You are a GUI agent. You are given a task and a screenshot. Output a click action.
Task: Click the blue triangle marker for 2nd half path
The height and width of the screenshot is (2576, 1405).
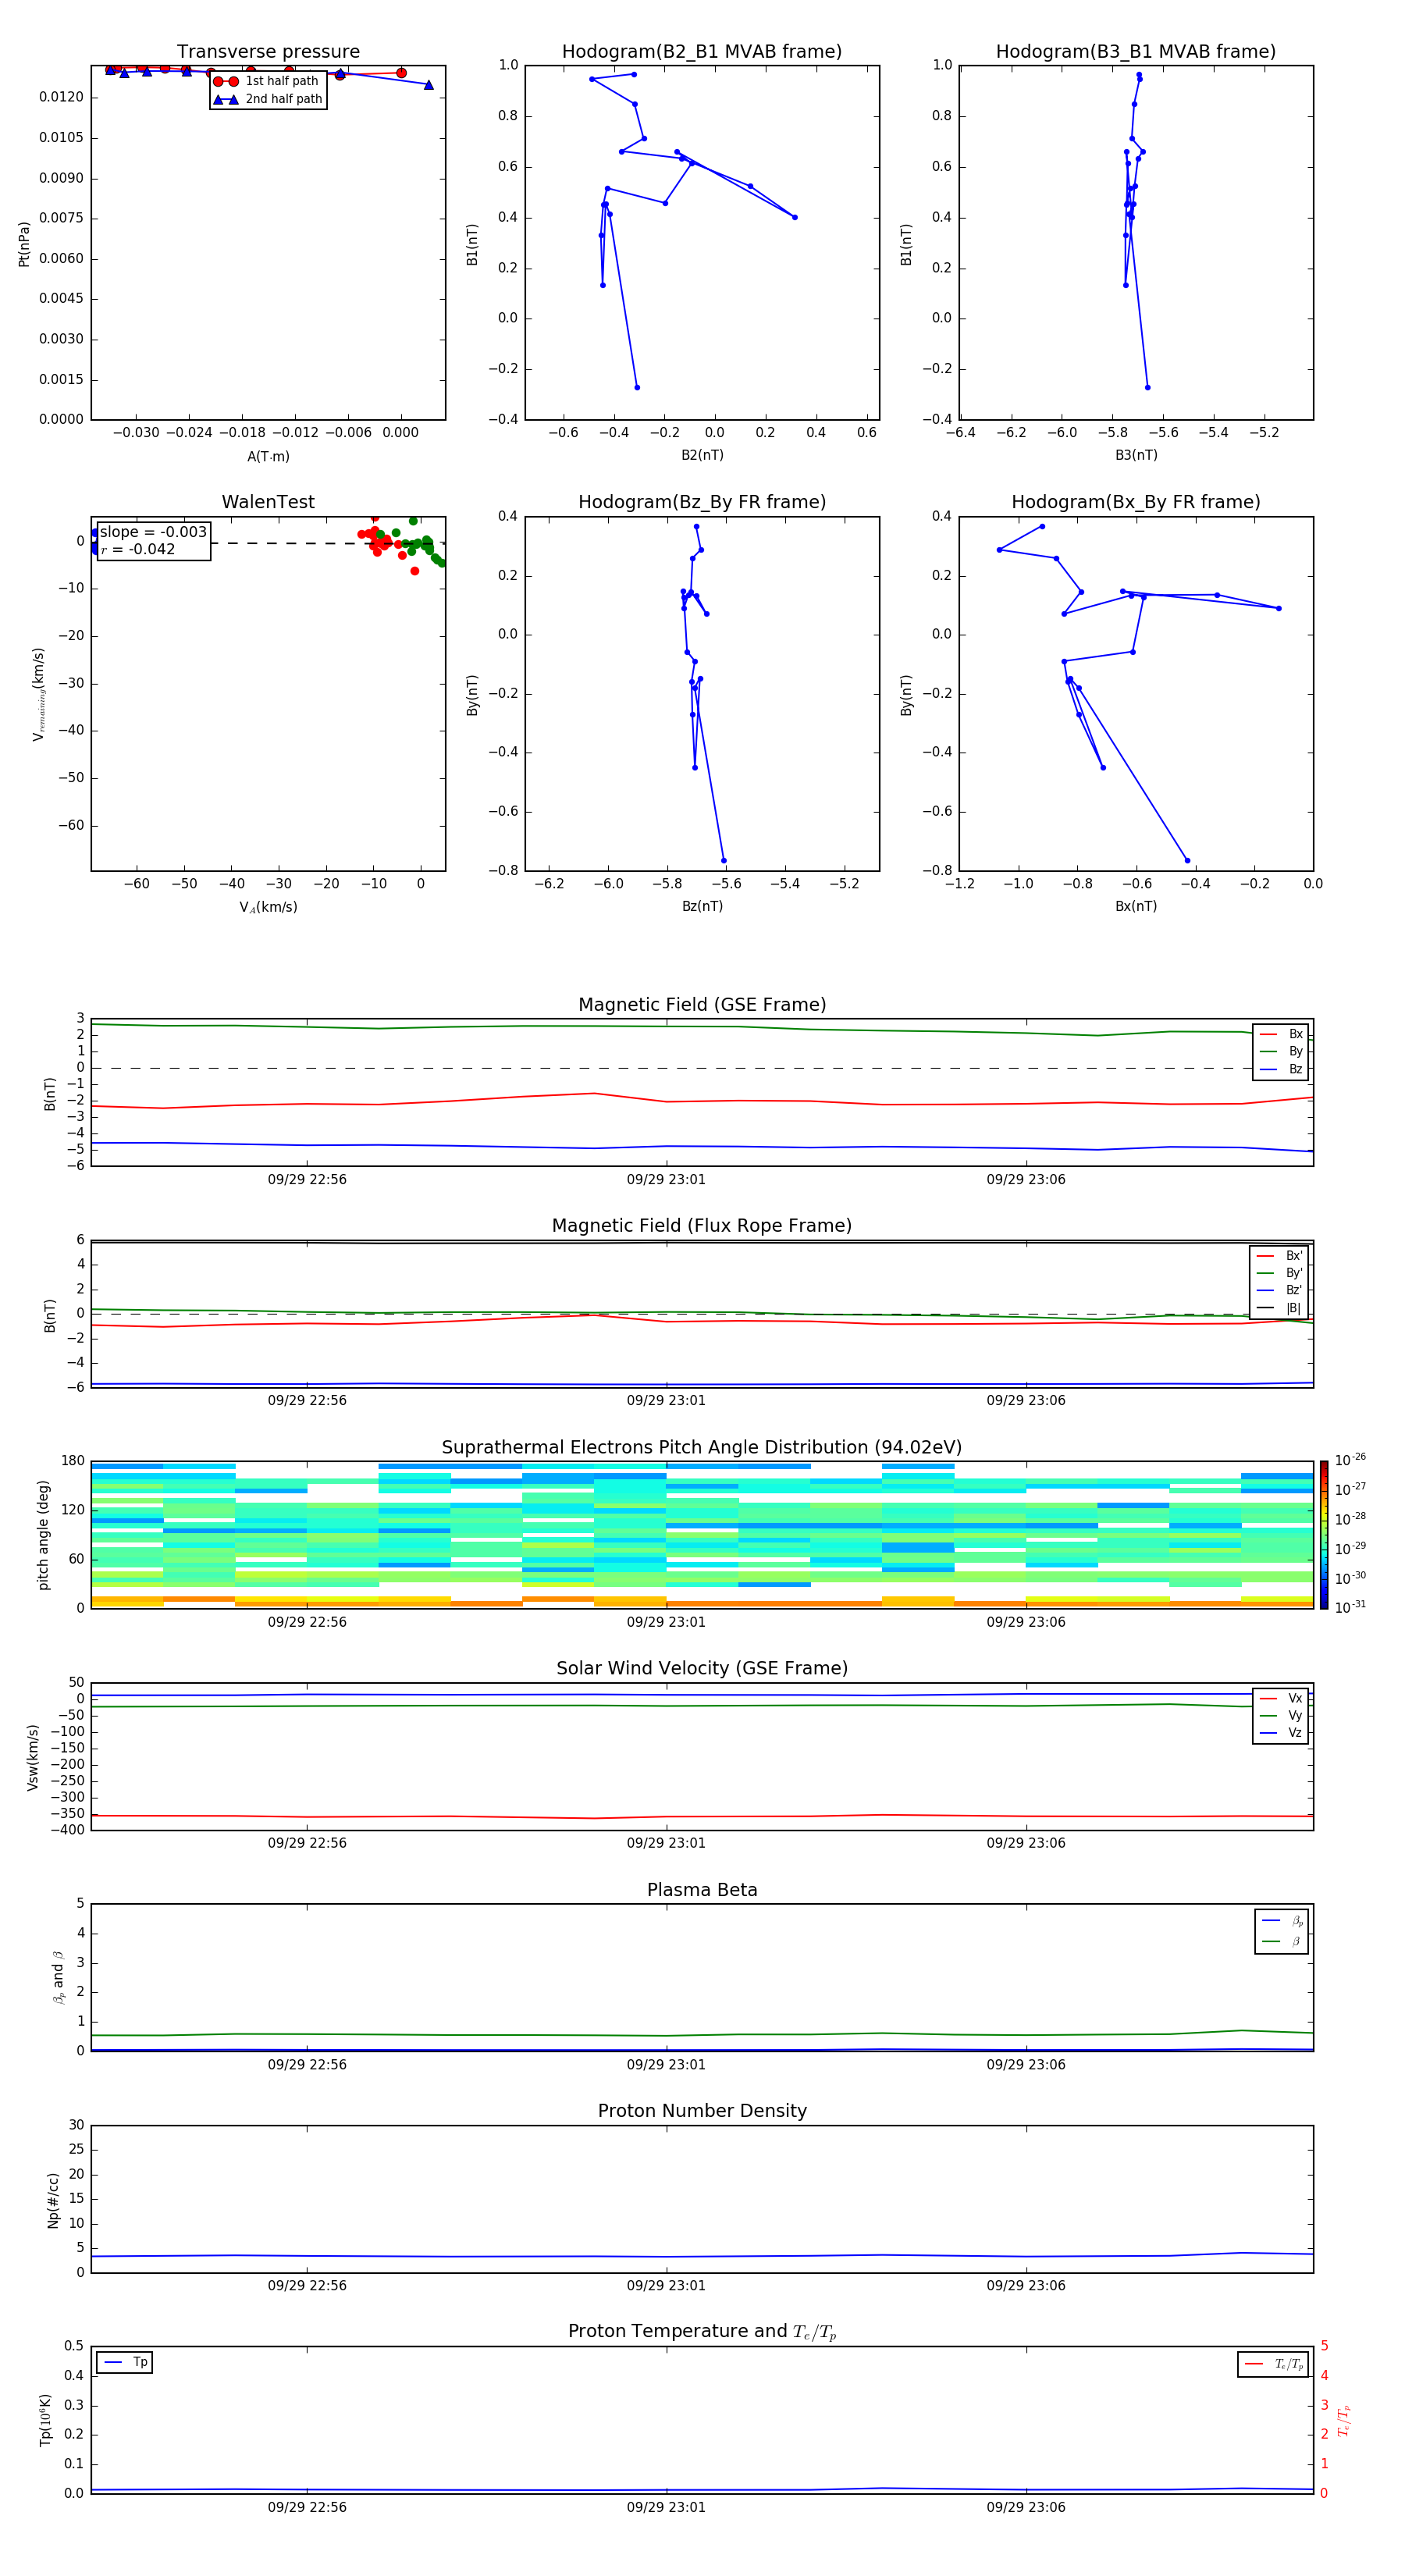[226, 99]
